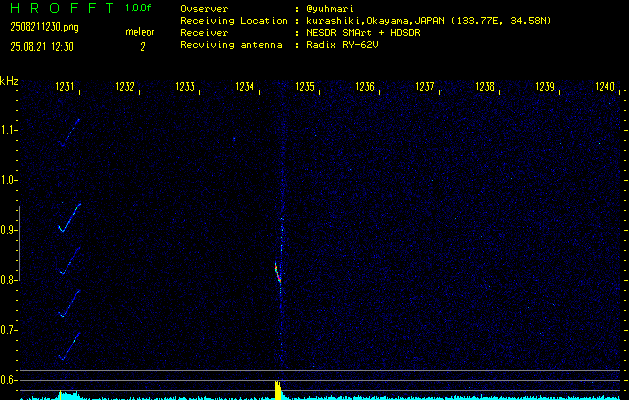Click the meteor label
This screenshot has height=400, width=629.
pyautogui.click(x=140, y=32)
